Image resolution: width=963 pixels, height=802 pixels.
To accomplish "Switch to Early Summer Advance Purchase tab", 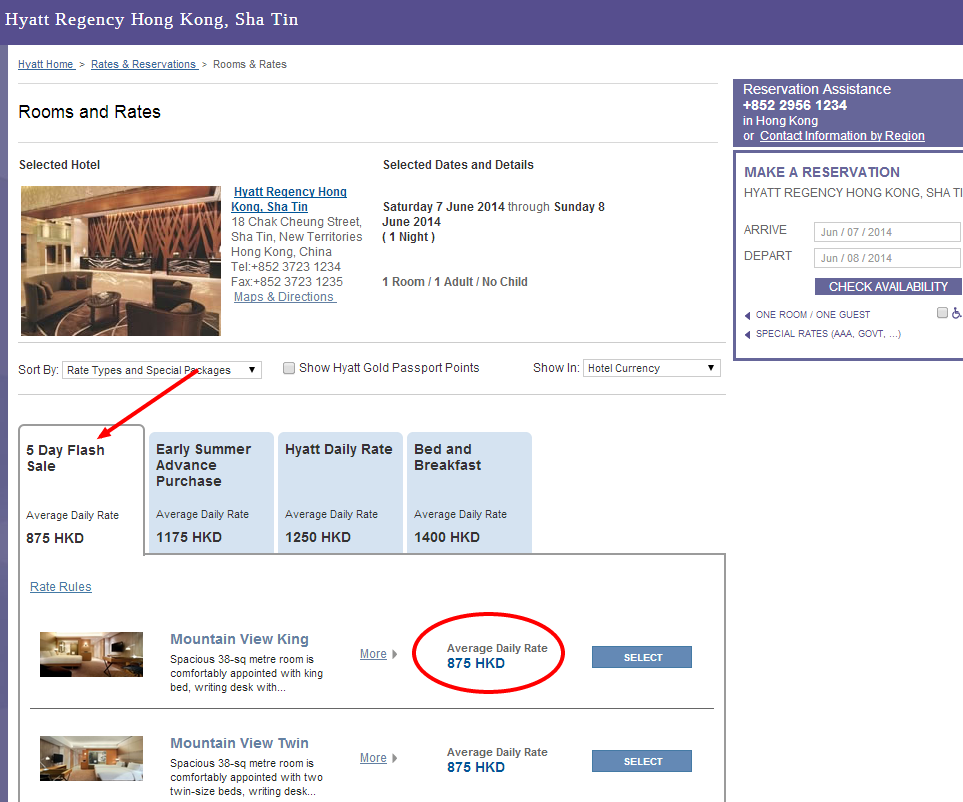I will (x=211, y=492).
